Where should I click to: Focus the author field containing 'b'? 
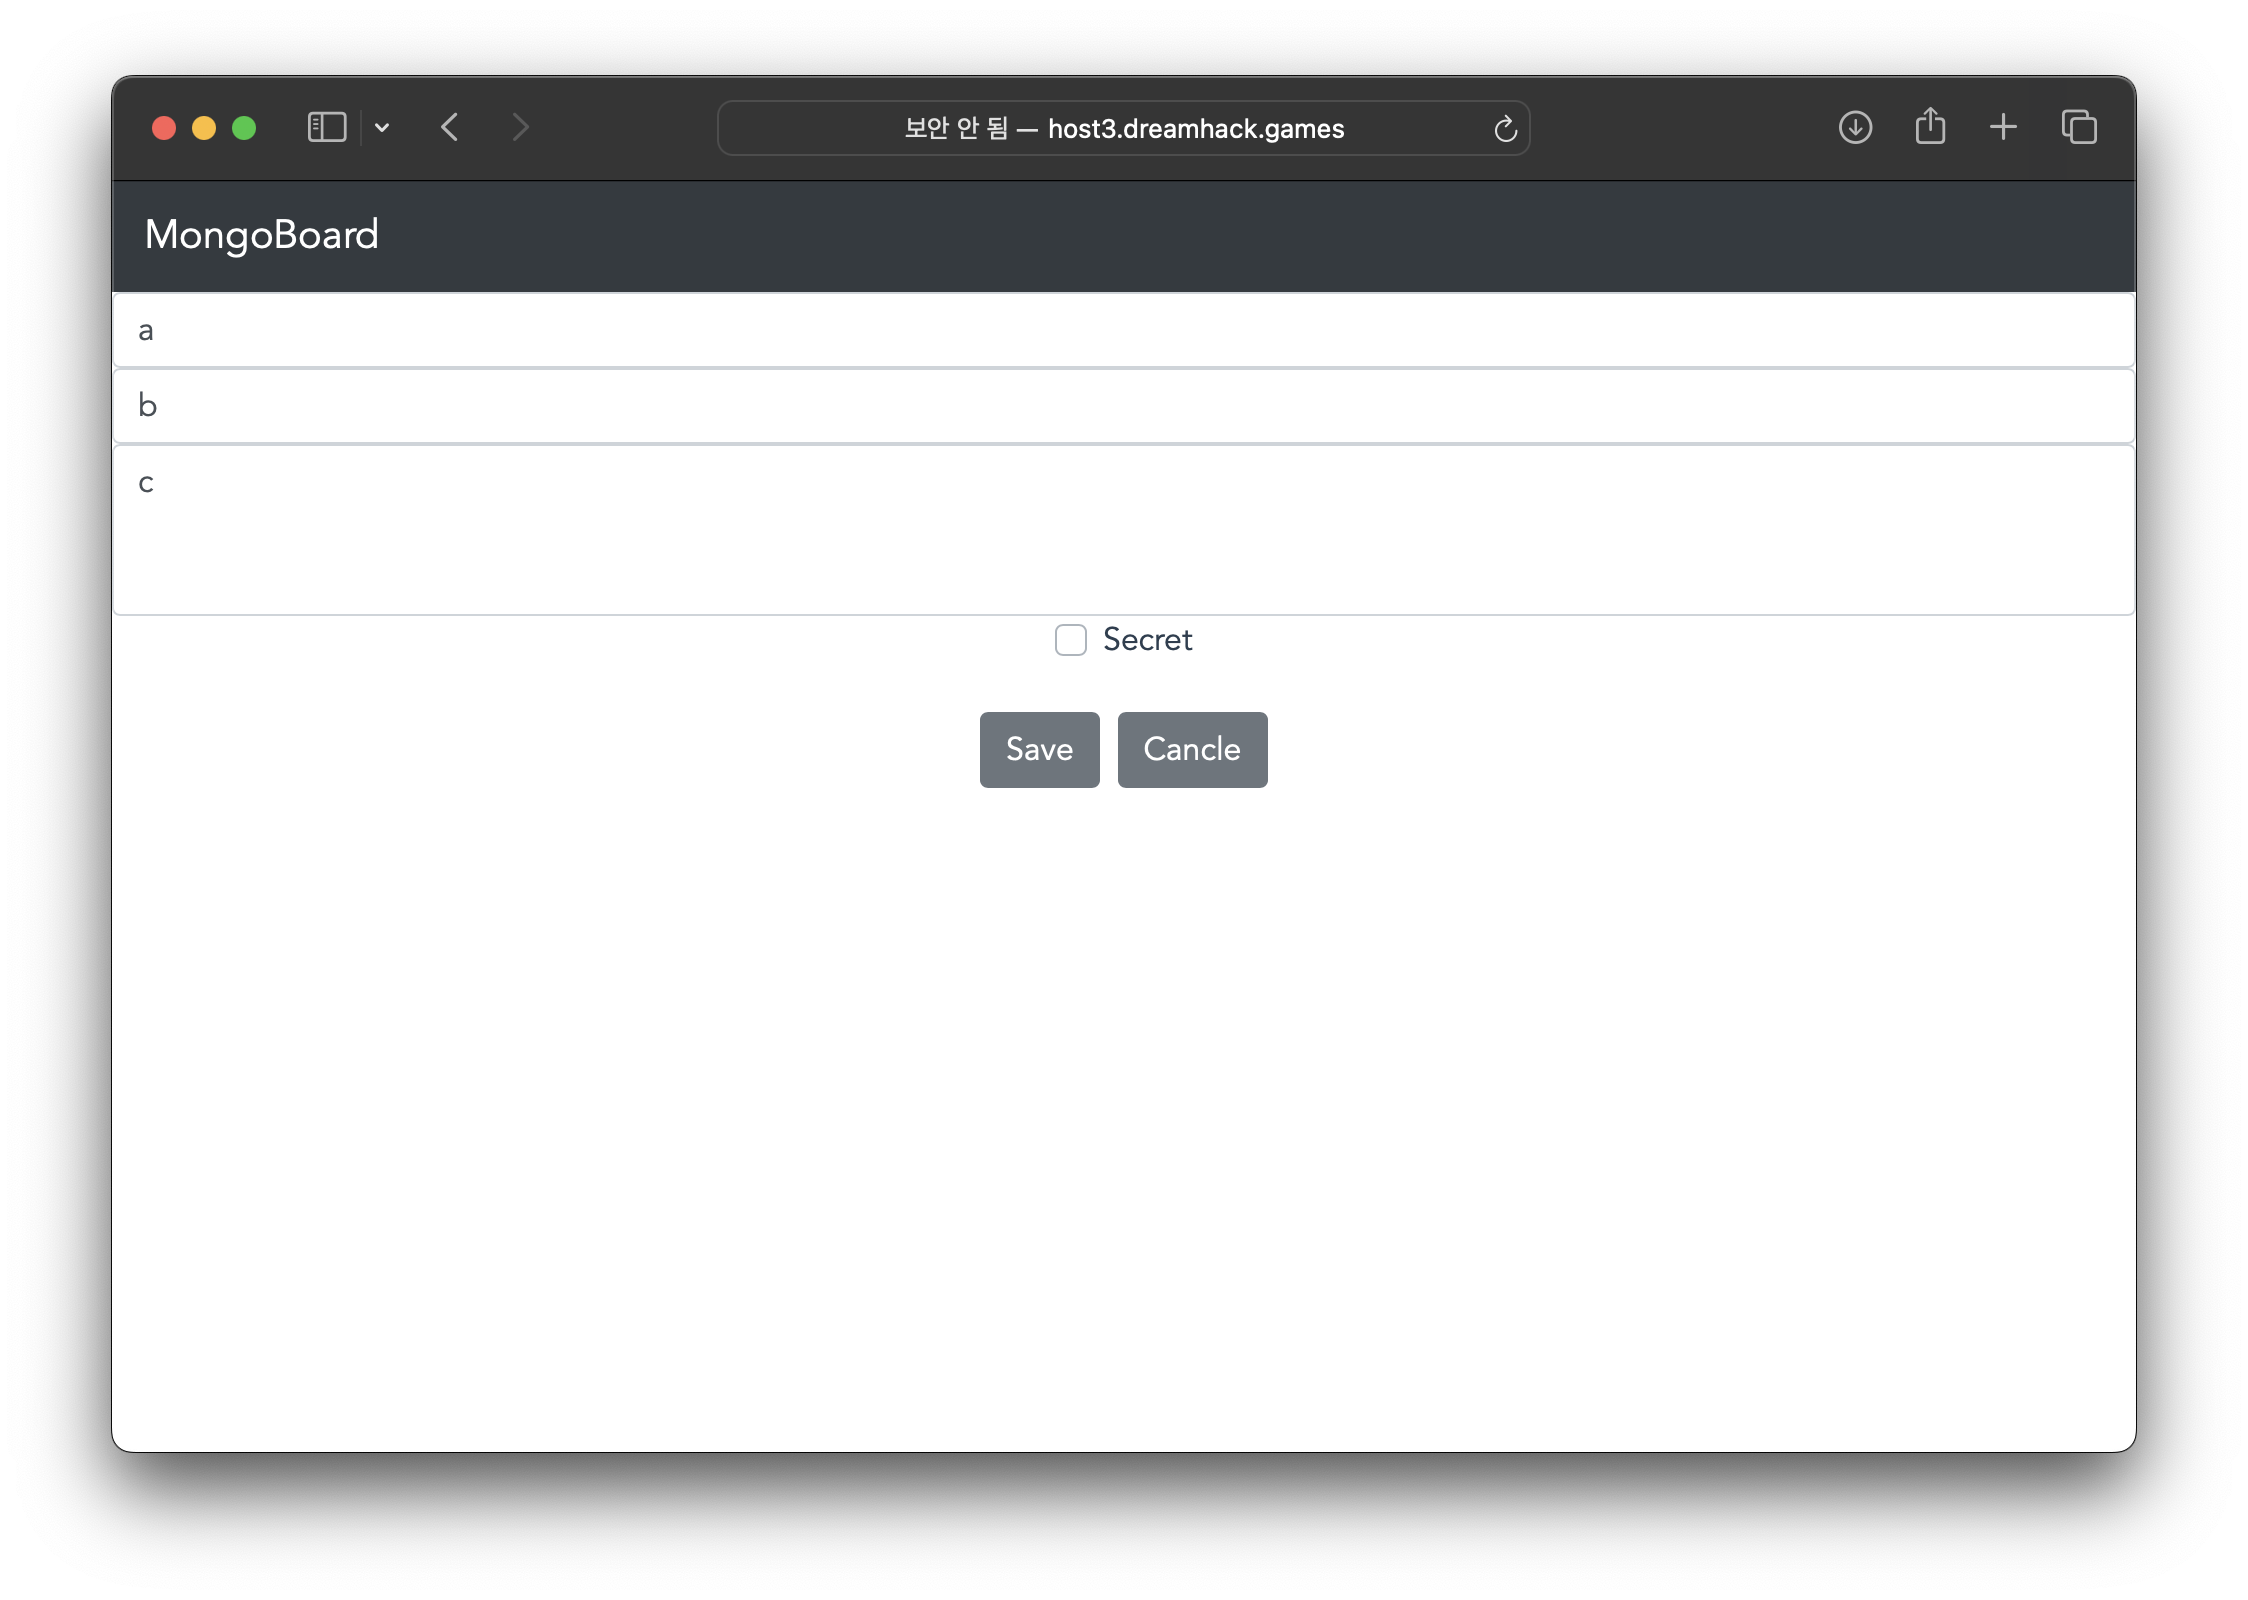[x=1123, y=406]
